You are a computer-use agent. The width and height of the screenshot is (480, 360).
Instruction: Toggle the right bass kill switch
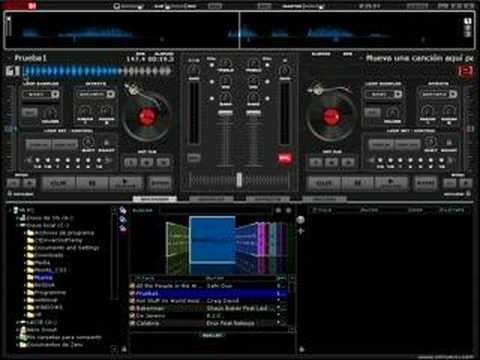point(267,99)
